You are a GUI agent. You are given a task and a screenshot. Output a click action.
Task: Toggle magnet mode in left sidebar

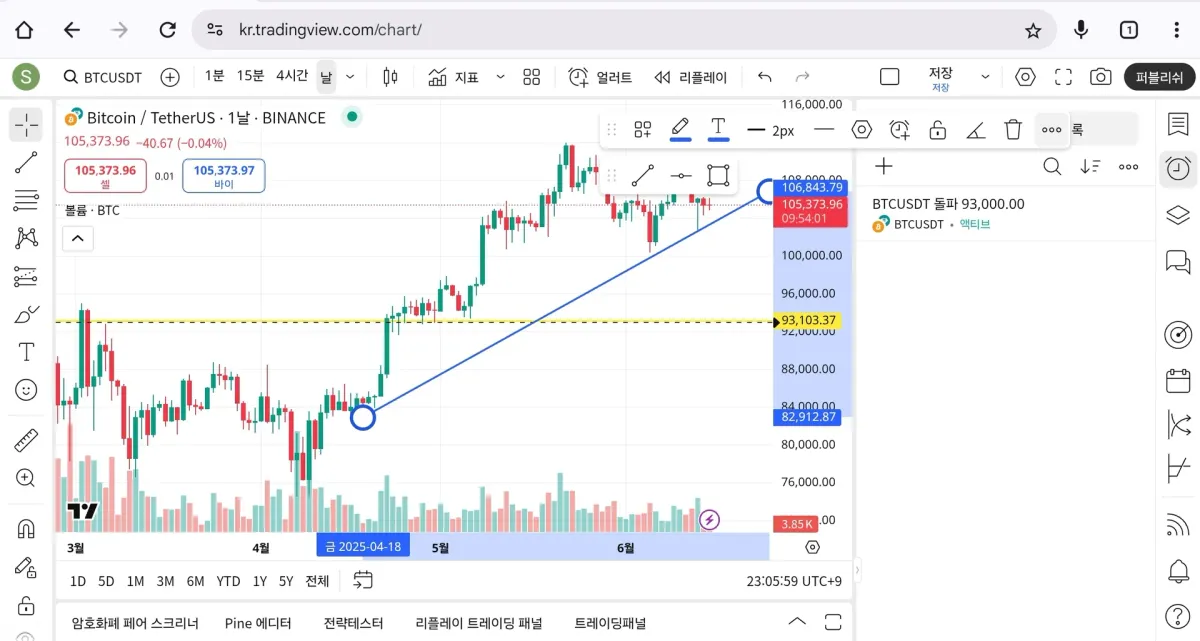(26, 528)
